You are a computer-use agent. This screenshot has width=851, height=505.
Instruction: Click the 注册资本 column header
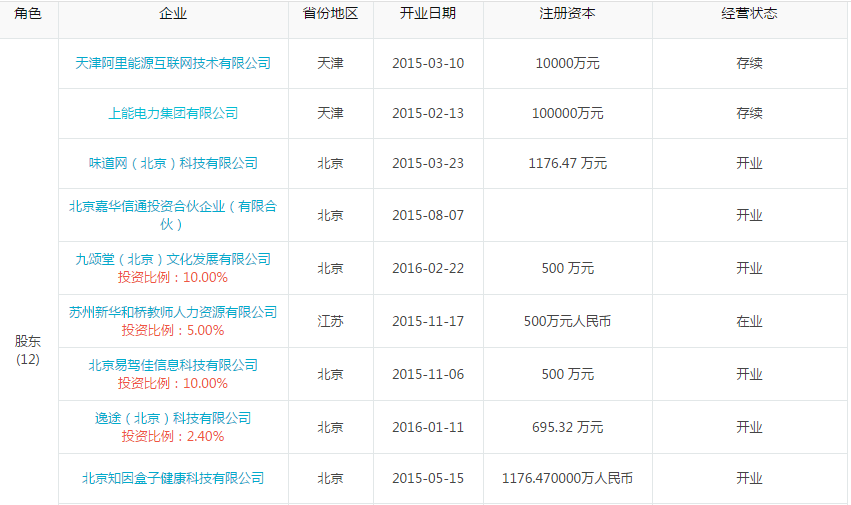coord(568,14)
